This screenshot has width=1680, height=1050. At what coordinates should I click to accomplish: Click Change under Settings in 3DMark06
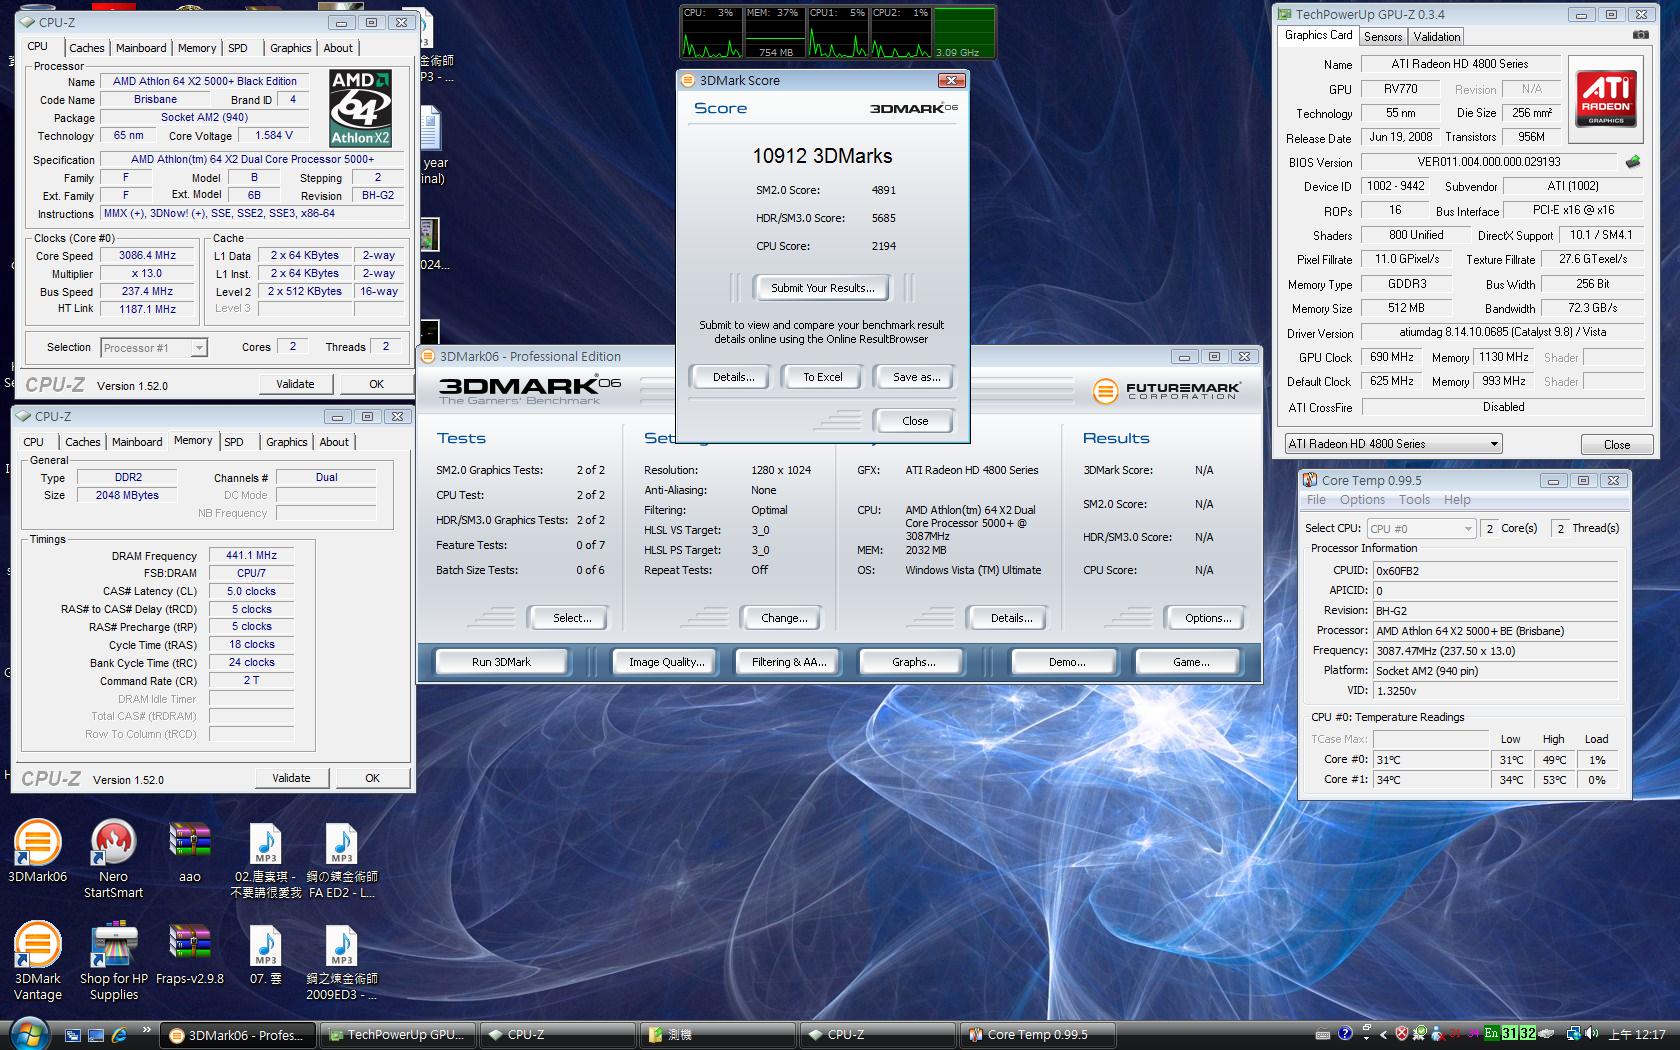pyautogui.click(x=784, y=618)
